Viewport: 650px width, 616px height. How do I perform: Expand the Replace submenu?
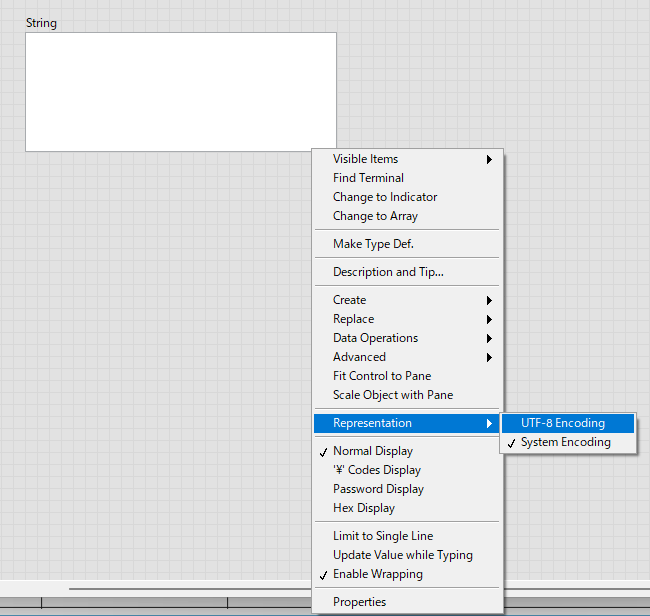pyautogui.click(x=407, y=319)
